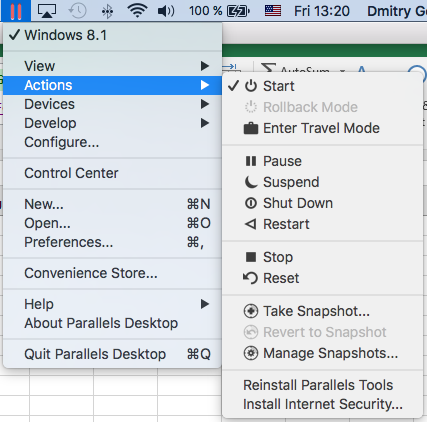Click the Help menu label
This screenshot has width=427, height=422.
[39, 304]
